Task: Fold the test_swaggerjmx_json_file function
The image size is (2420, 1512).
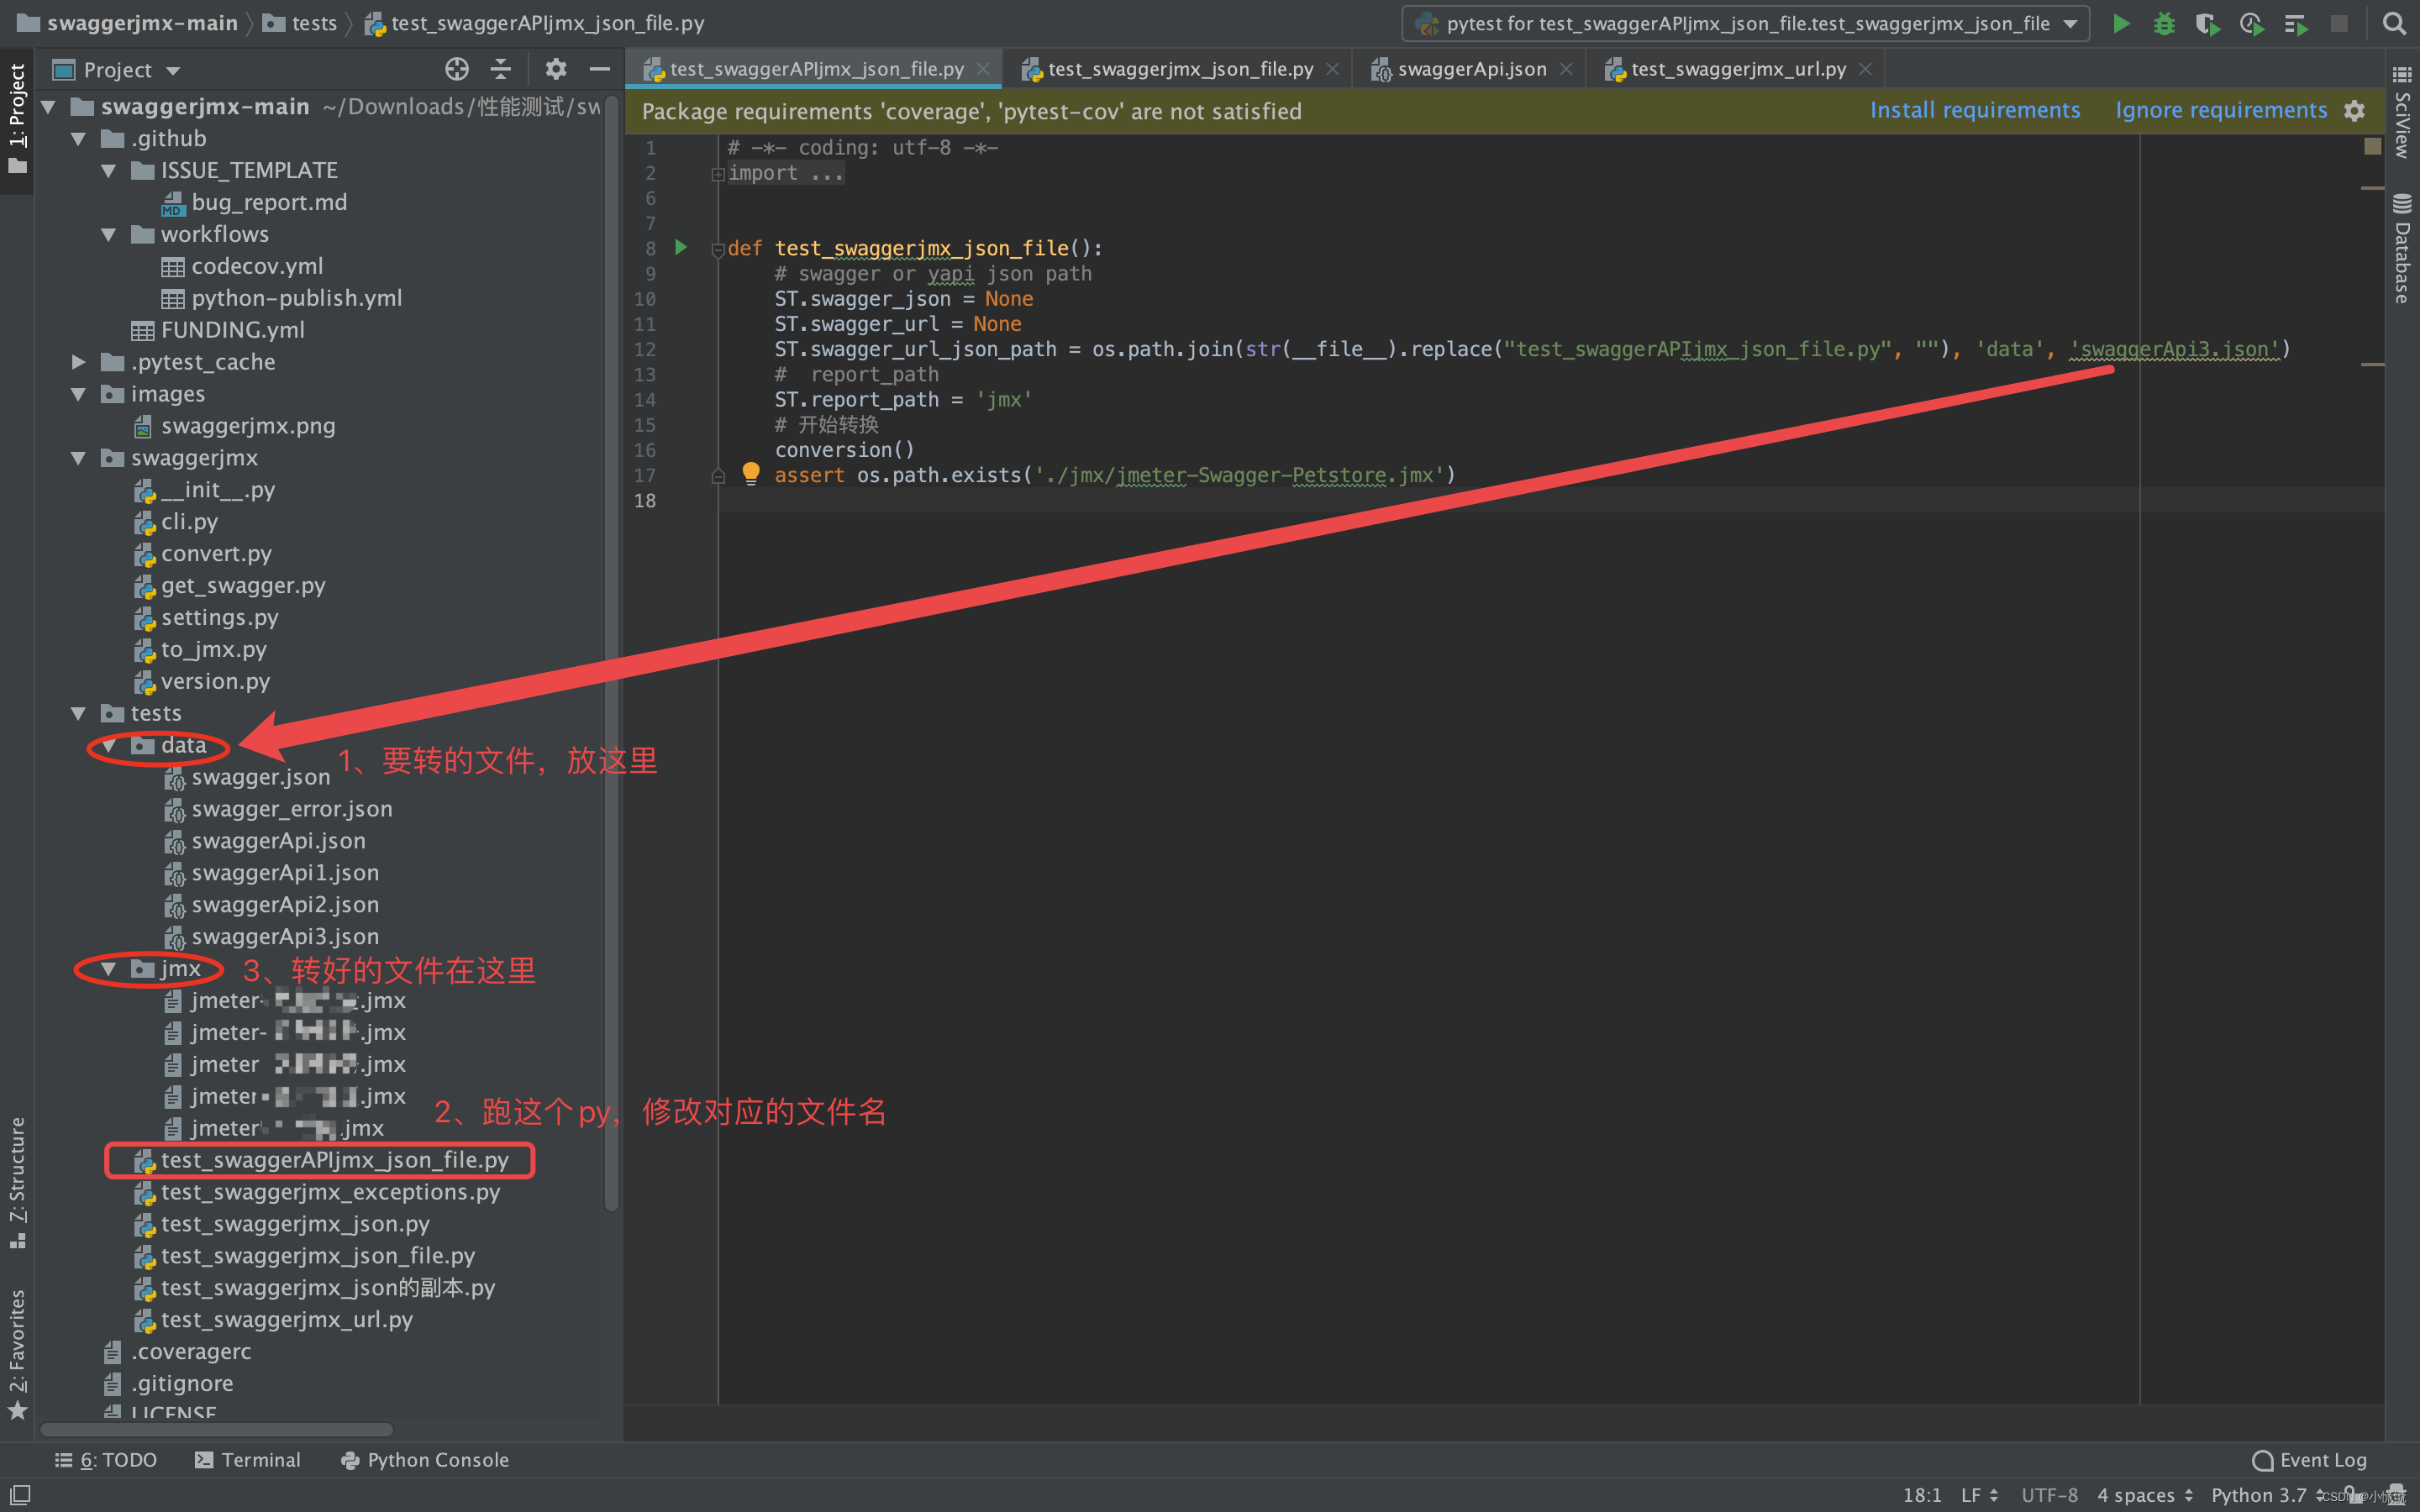Action: point(717,249)
